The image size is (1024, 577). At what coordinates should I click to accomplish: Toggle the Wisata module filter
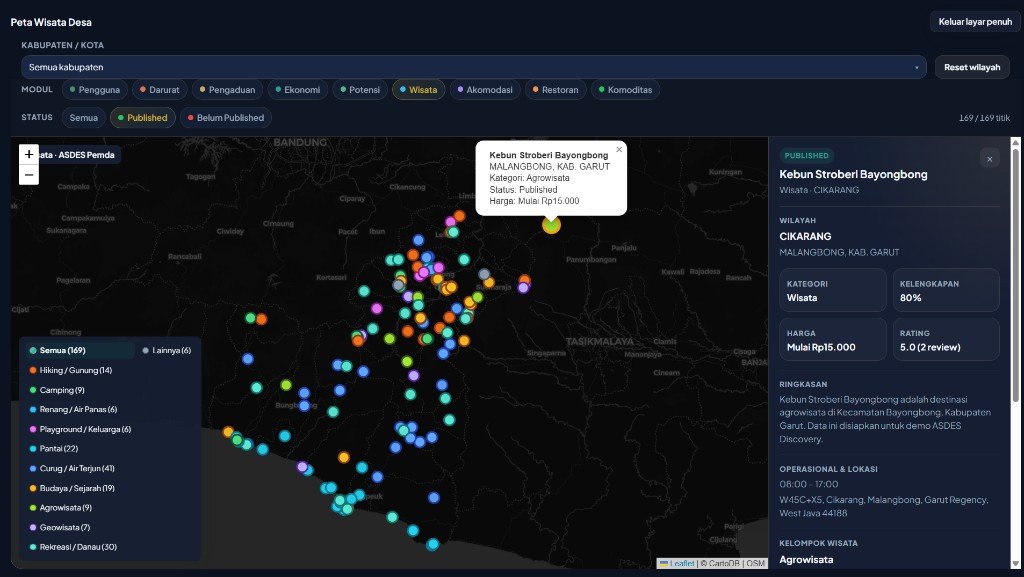point(419,90)
